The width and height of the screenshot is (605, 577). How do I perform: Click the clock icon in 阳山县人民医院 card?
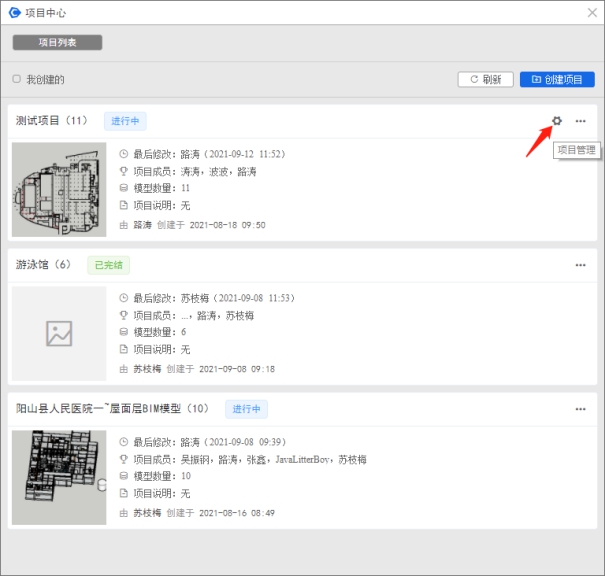tap(124, 442)
